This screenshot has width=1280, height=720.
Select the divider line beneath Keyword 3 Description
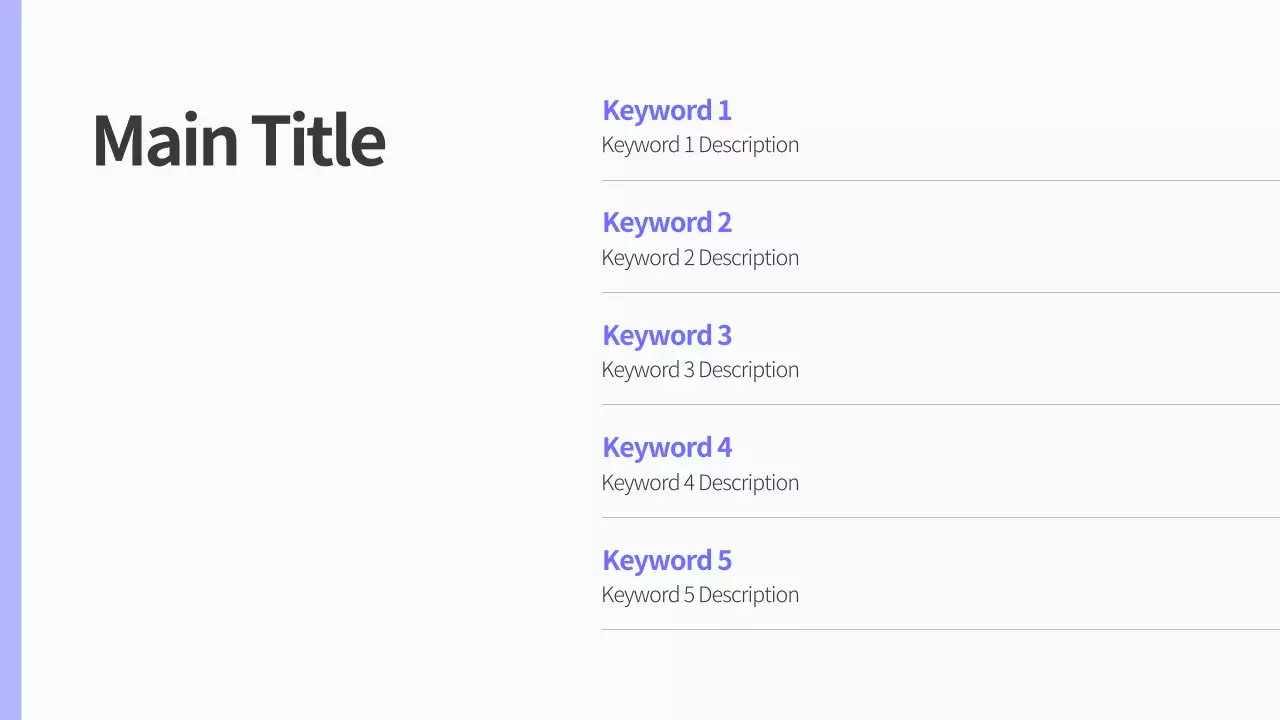(x=940, y=405)
